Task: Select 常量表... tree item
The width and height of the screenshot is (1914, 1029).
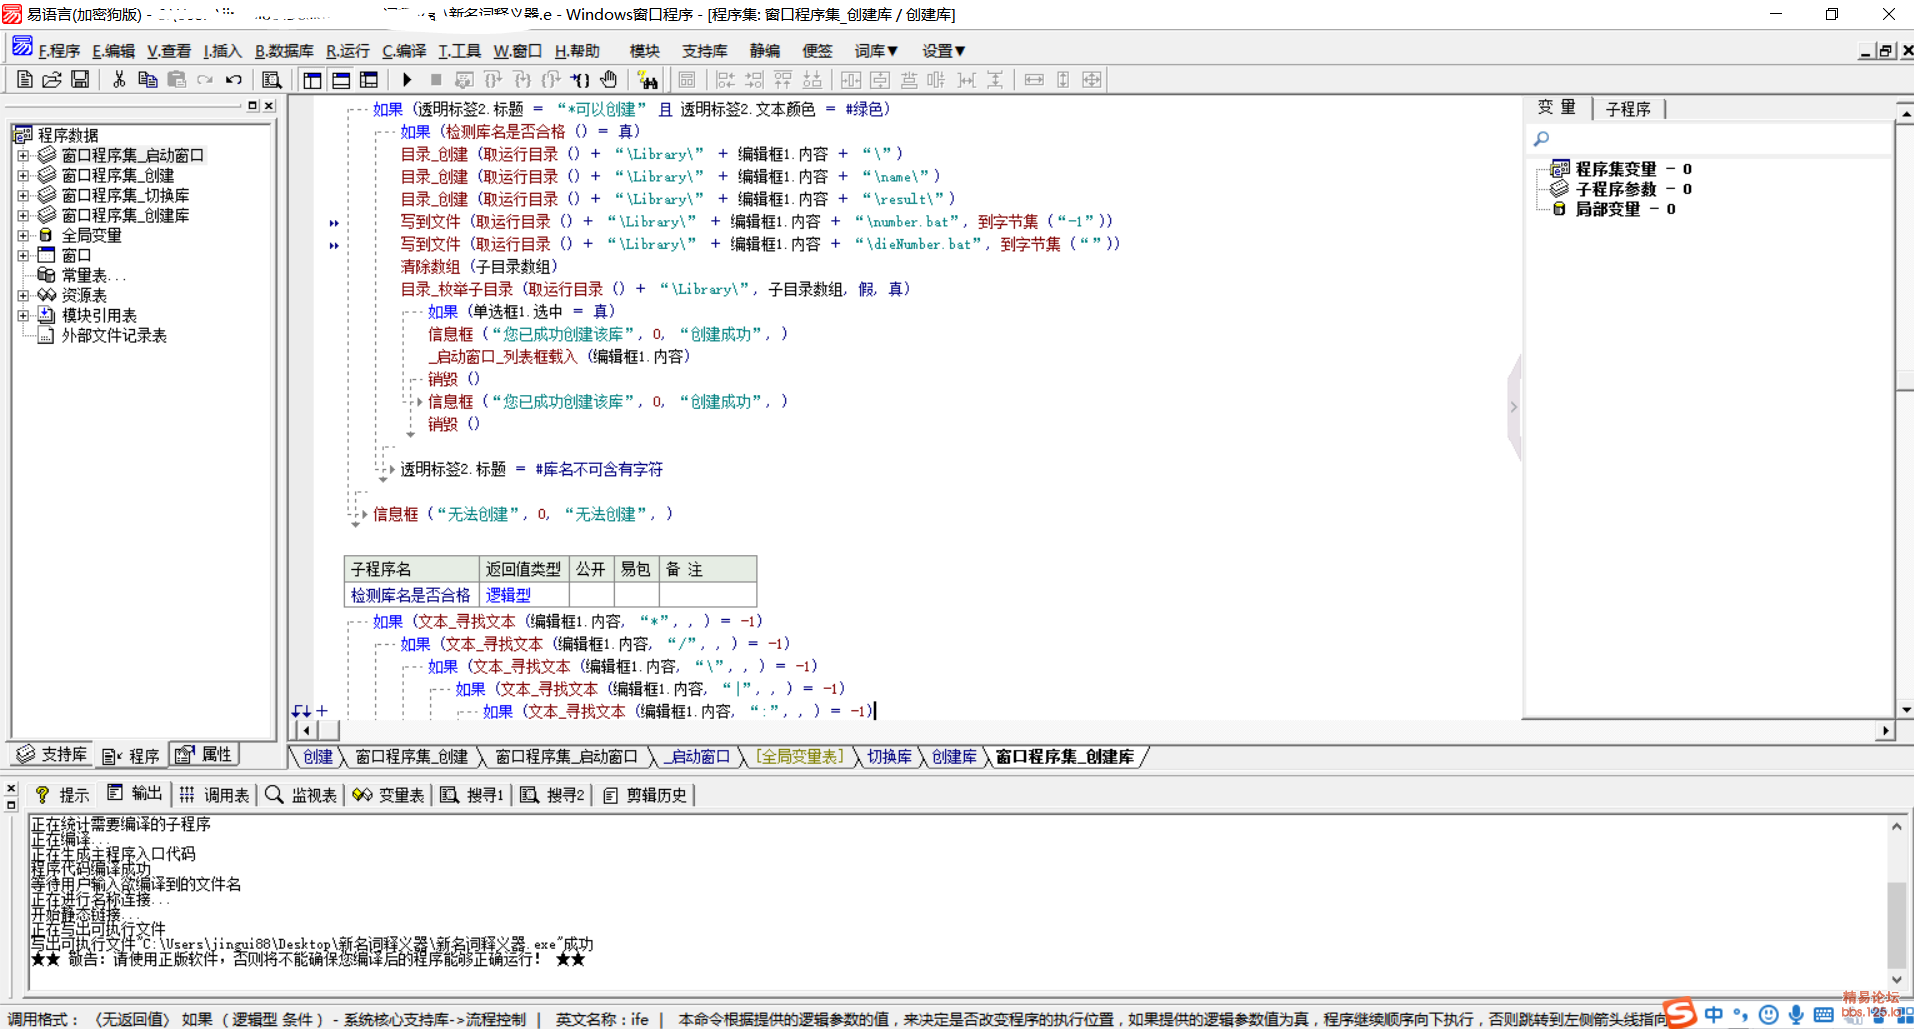Action: coord(94,275)
